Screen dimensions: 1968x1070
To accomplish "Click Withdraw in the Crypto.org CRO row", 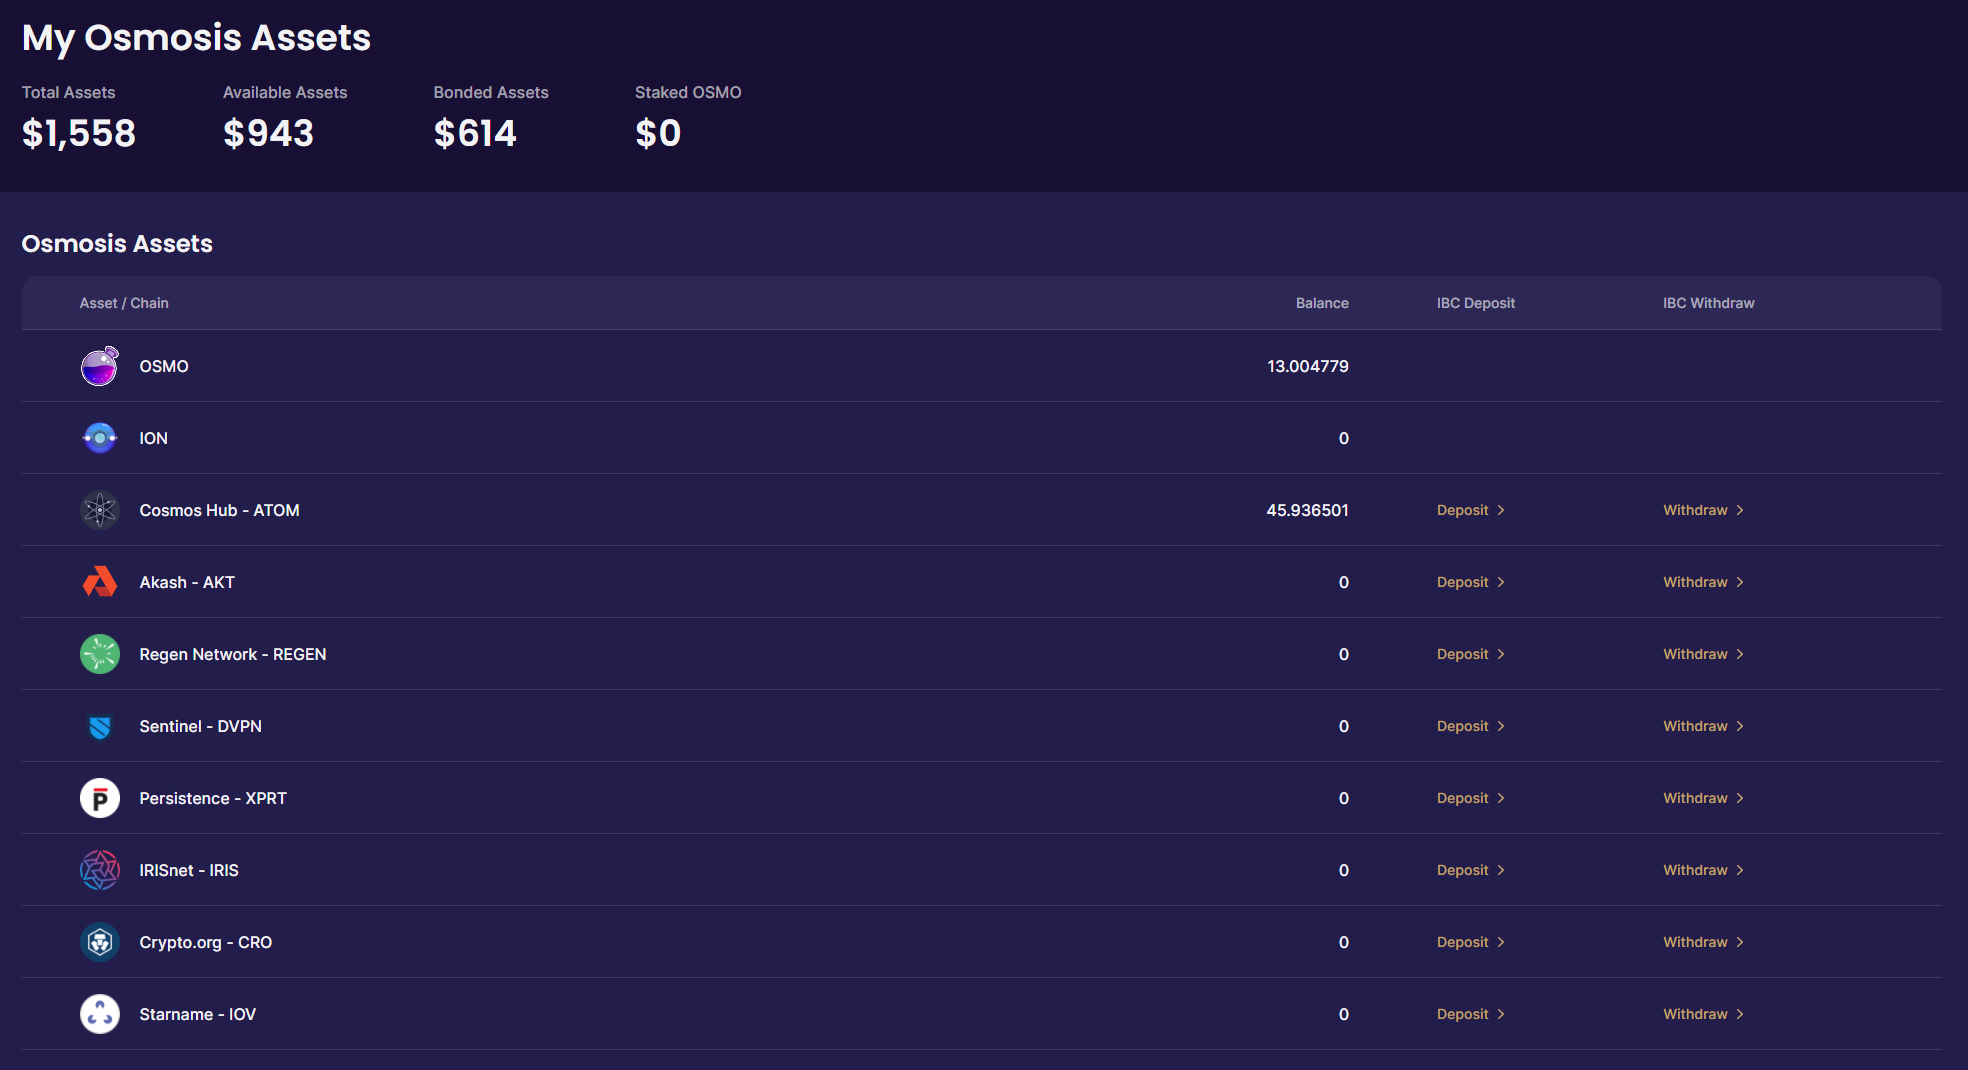I will click(x=1702, y=942).
